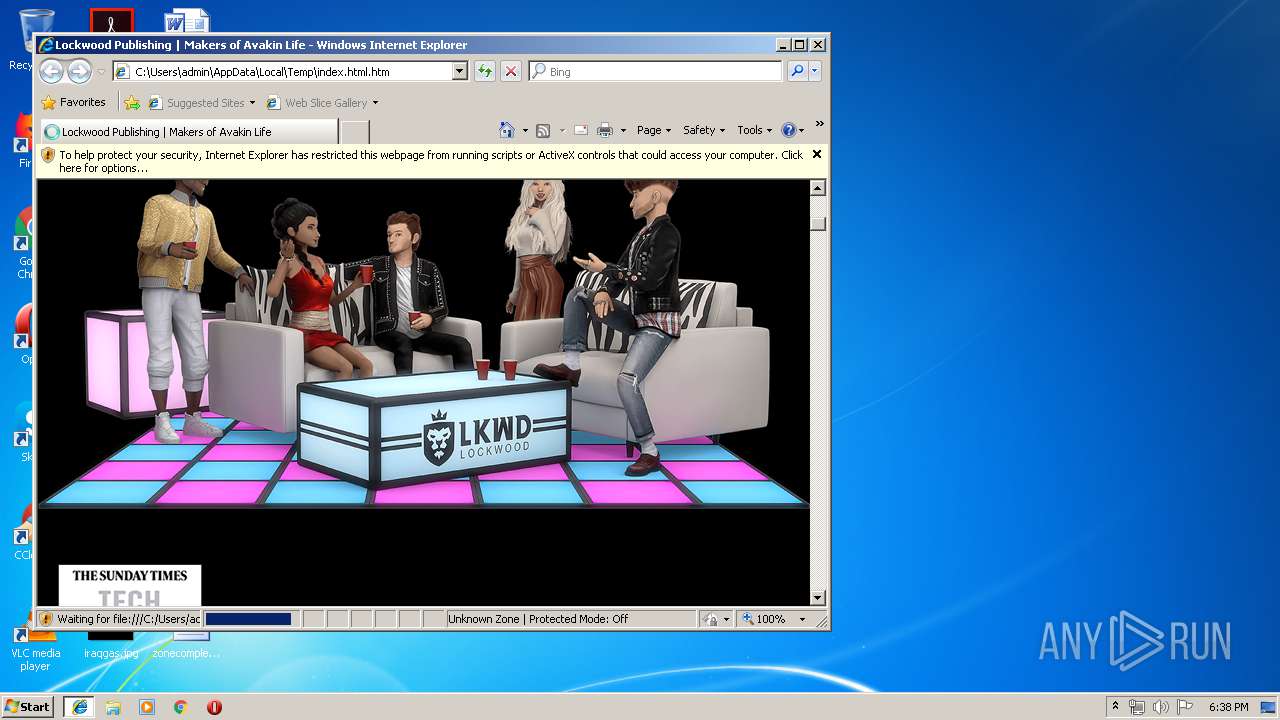Click the Read Mail envelope icon
Screen dimensions: 1280x720
coord(580,130)
